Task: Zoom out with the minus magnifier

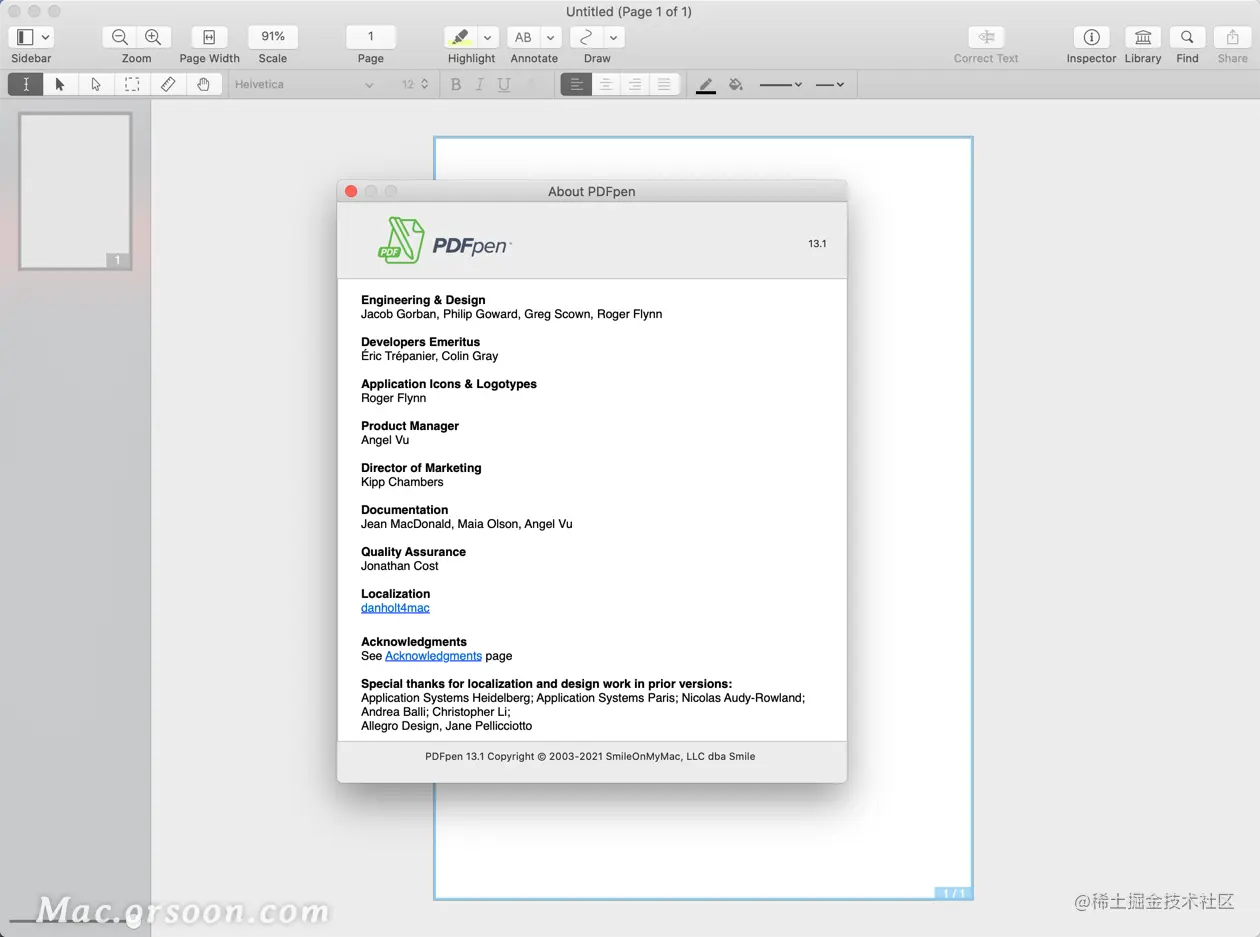Action: (x=120, y=37)
